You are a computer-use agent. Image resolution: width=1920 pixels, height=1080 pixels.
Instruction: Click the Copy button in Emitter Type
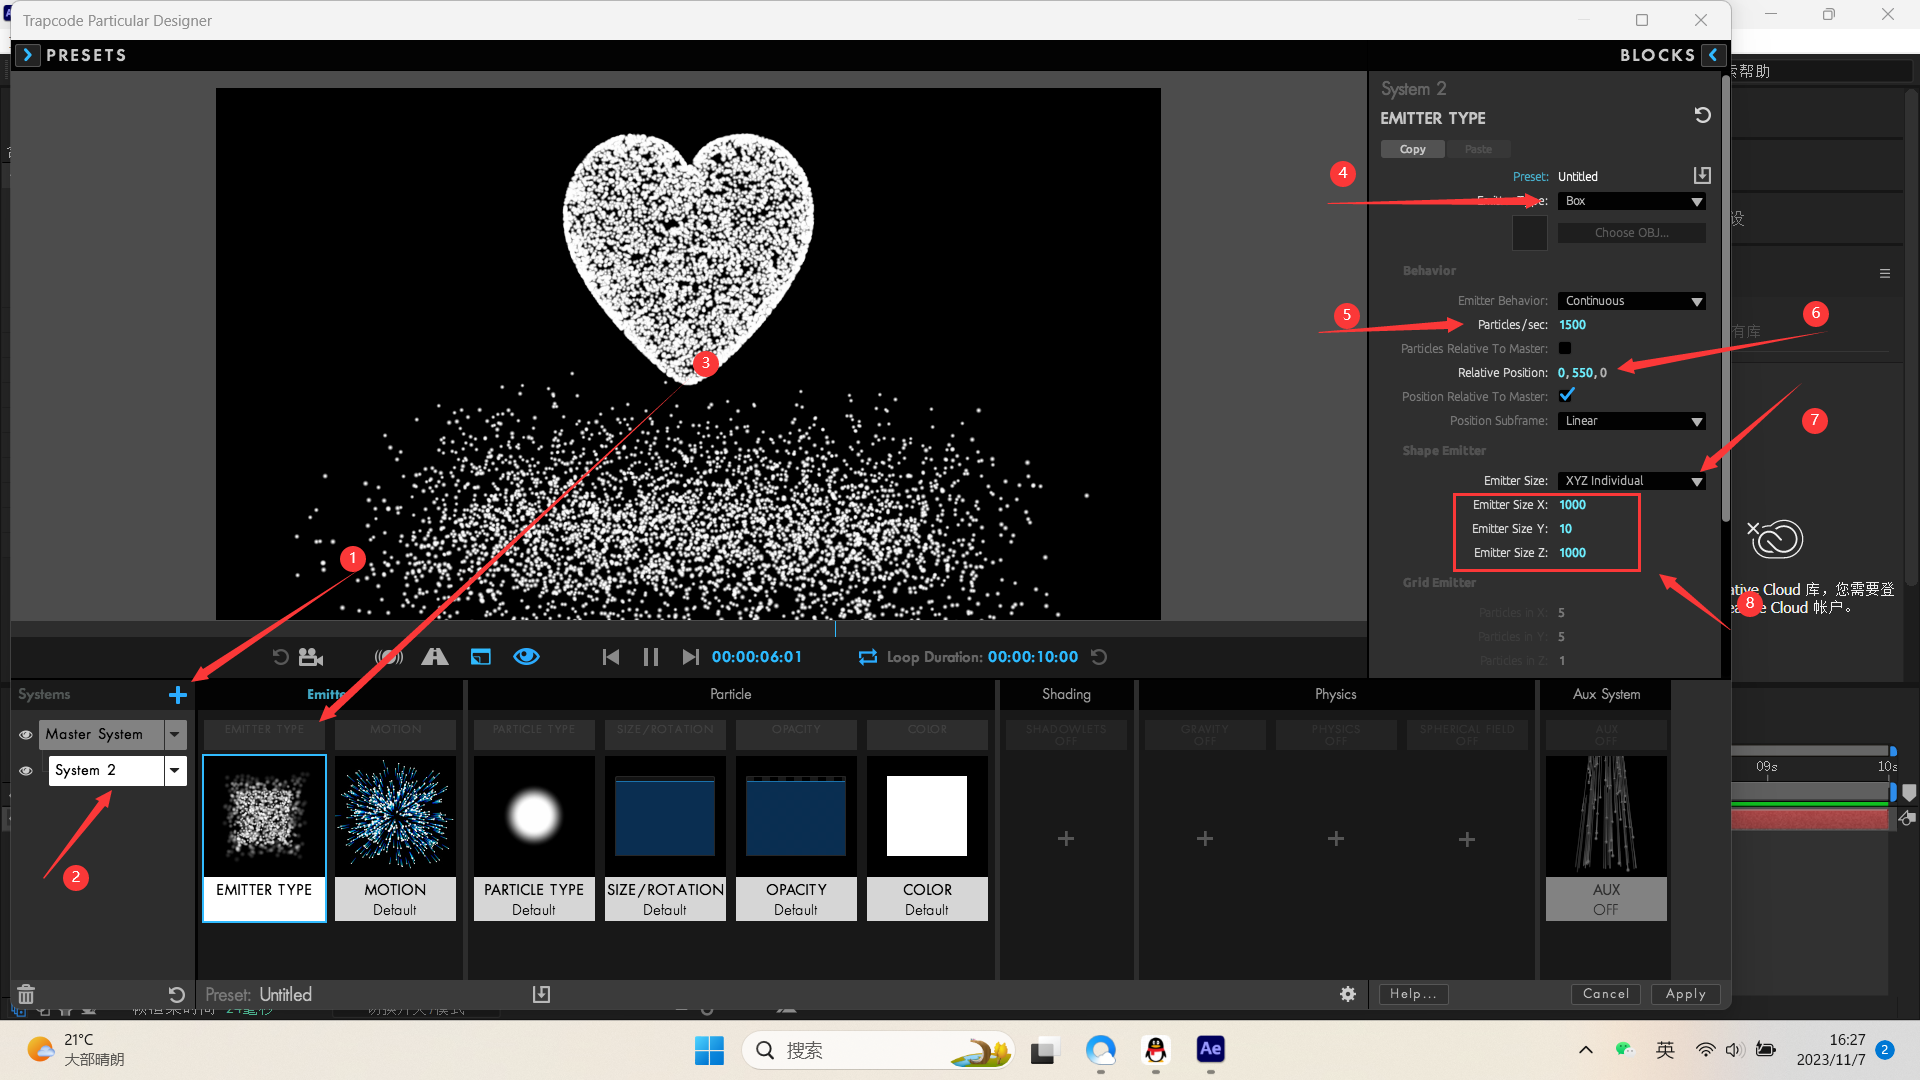click(1412, 149)
